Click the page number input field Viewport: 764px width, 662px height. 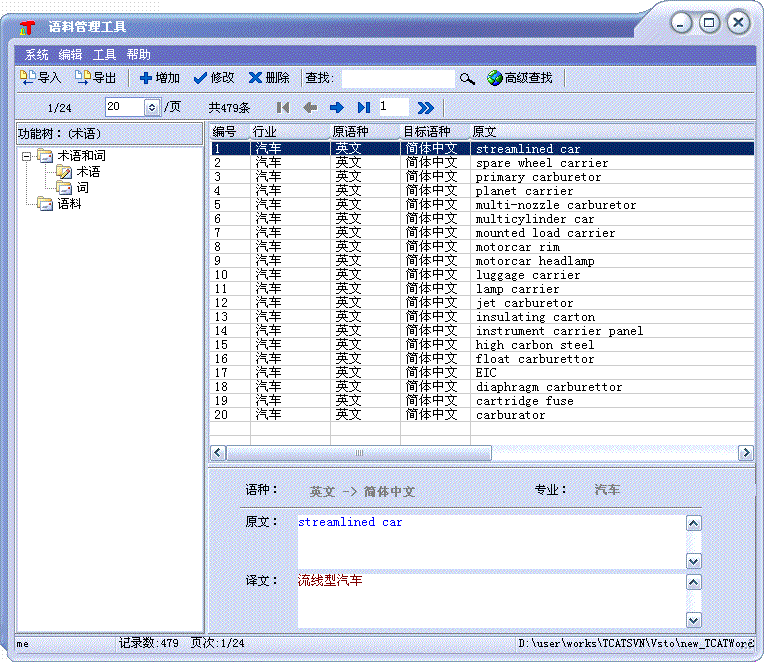pos(393,107)
